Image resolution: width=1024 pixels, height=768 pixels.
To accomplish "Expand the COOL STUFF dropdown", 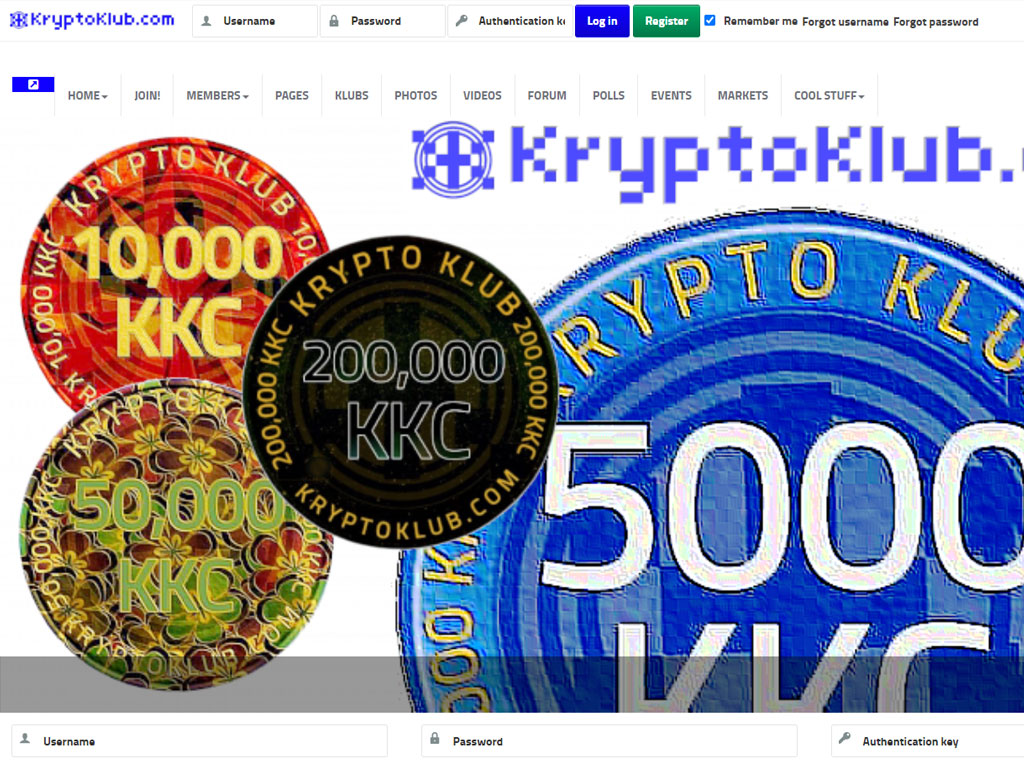I will point(829,95).
